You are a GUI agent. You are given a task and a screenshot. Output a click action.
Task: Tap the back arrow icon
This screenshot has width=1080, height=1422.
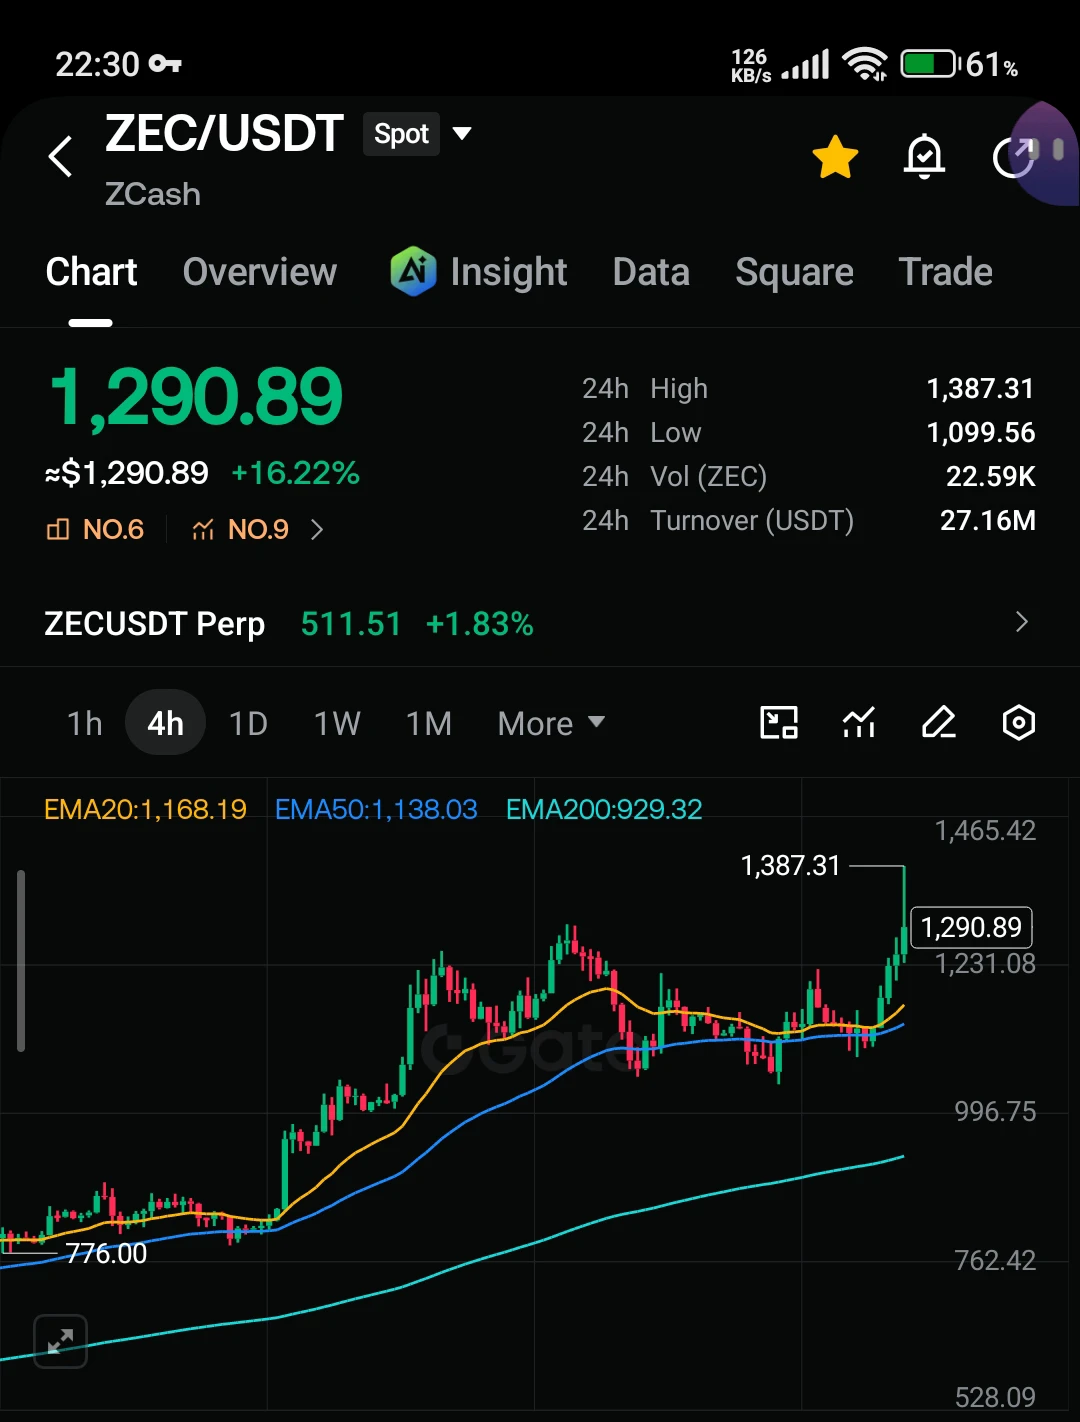click(x=61, y=156)
